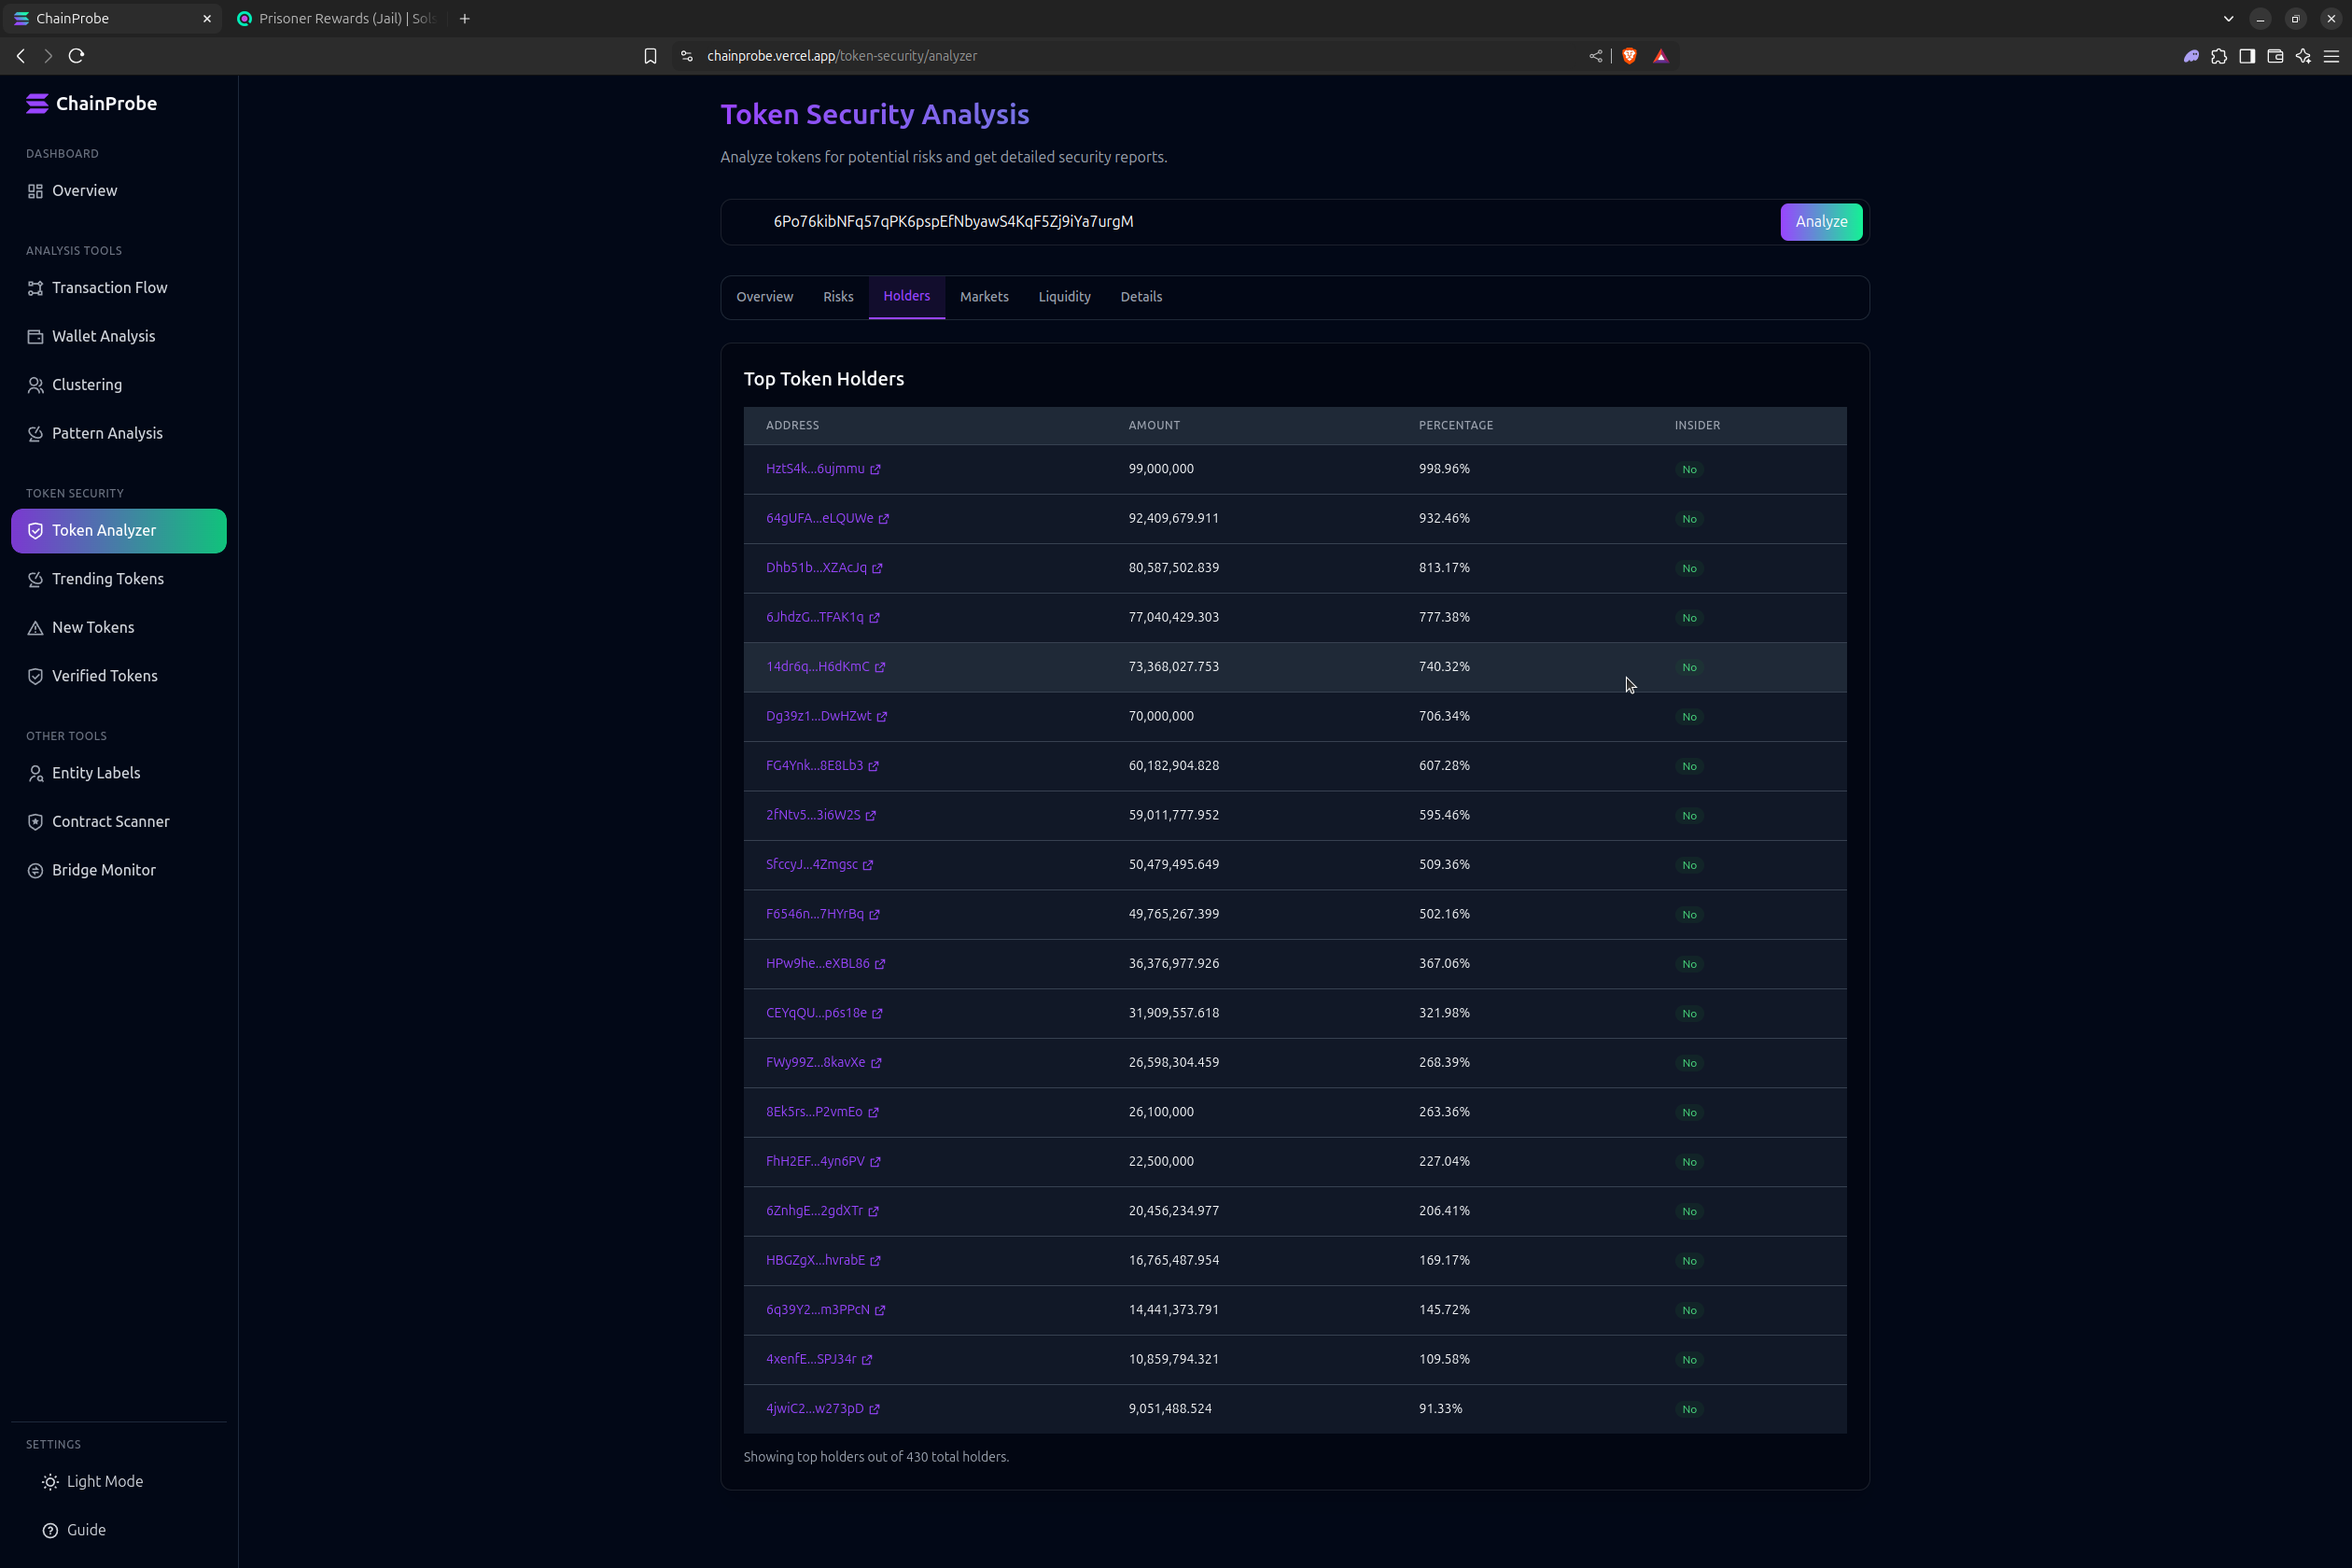The image size is (2352, 1568).
Task: Click the Brave shields lion icon
Action: click(x=1629, y=56)
